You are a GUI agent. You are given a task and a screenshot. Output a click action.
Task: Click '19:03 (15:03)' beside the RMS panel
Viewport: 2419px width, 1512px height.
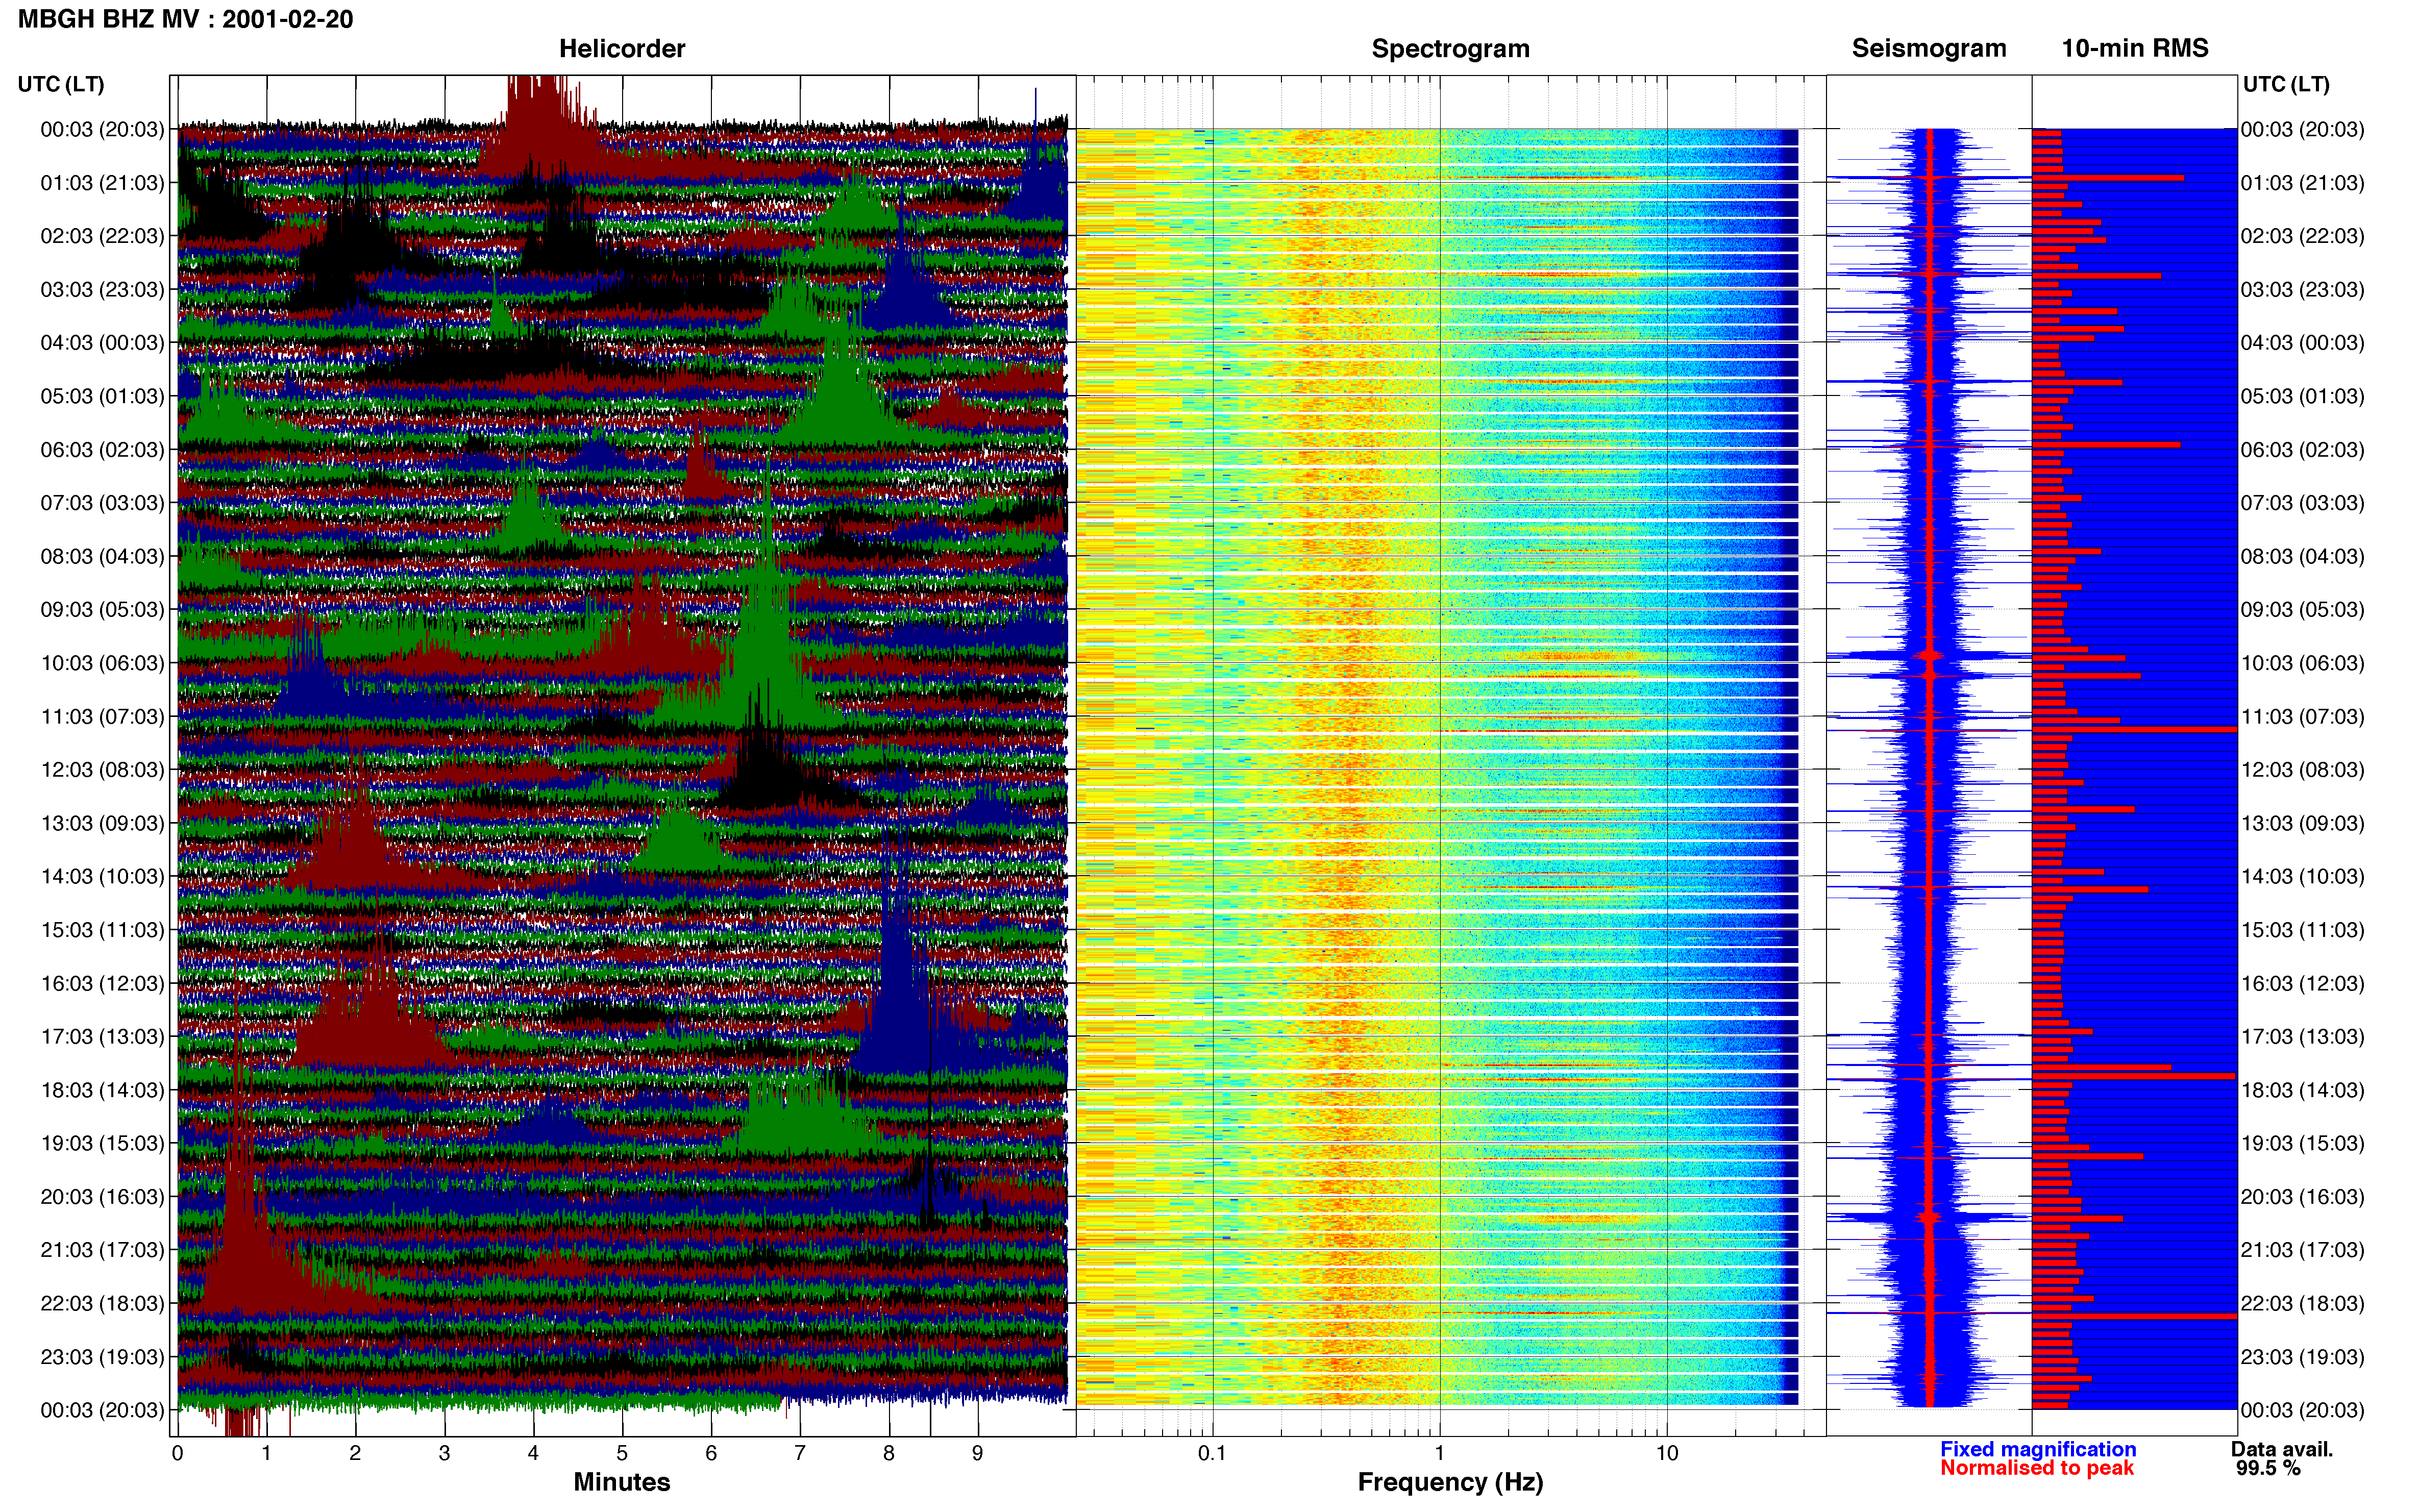click(2302, 1143)
